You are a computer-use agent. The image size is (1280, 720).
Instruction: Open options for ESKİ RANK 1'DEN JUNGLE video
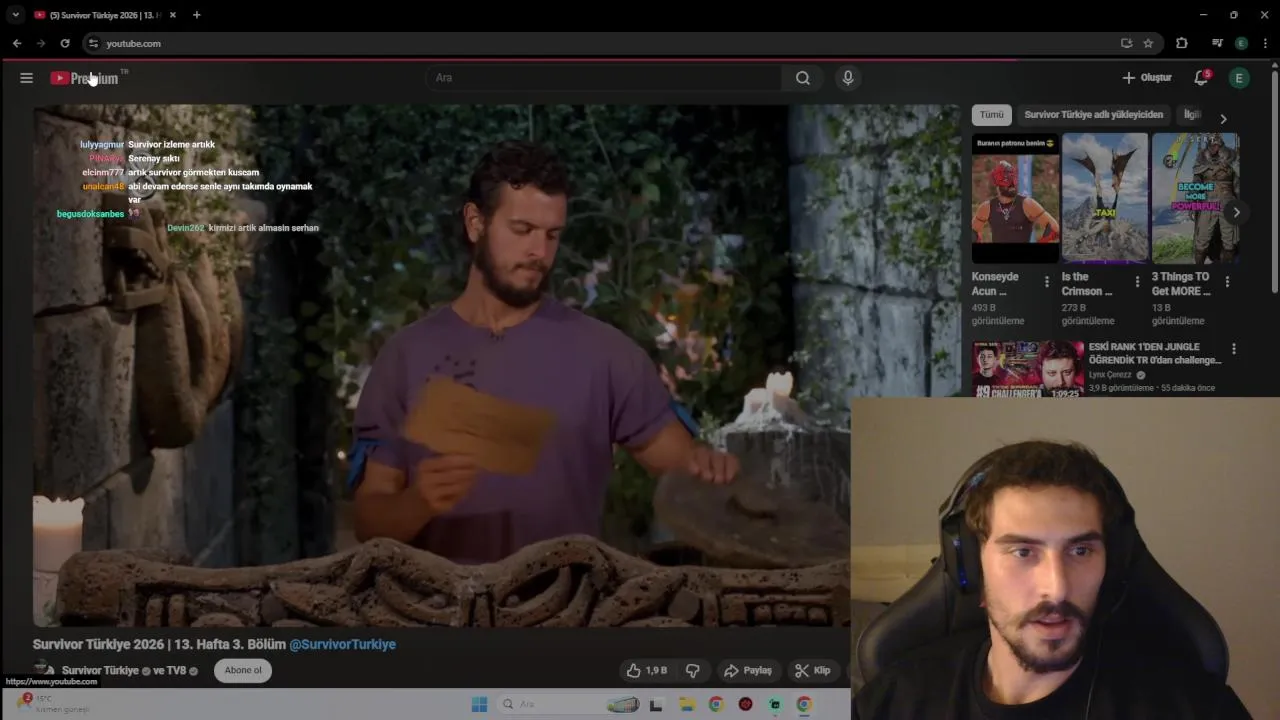[1234, 349]
